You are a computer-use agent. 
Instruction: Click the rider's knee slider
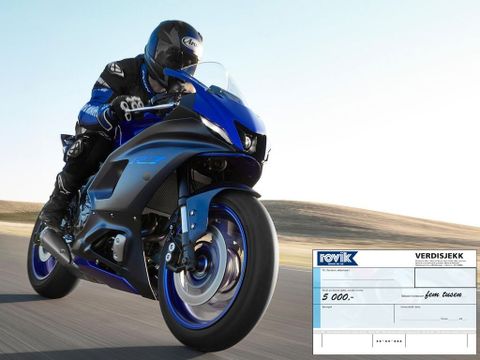[x=75, y=147]
